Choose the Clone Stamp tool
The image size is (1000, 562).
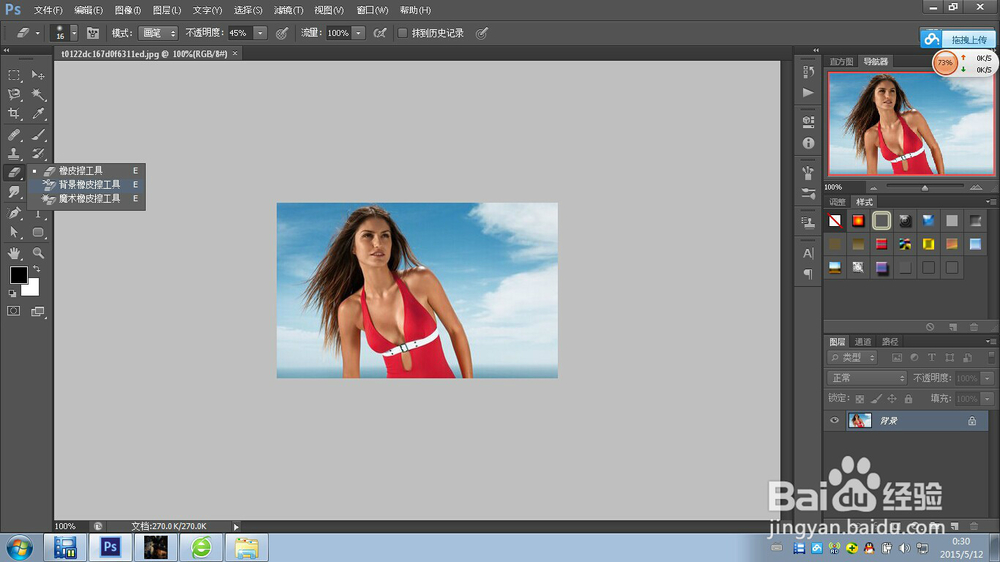pyautogui.click(x=14, y=154)
